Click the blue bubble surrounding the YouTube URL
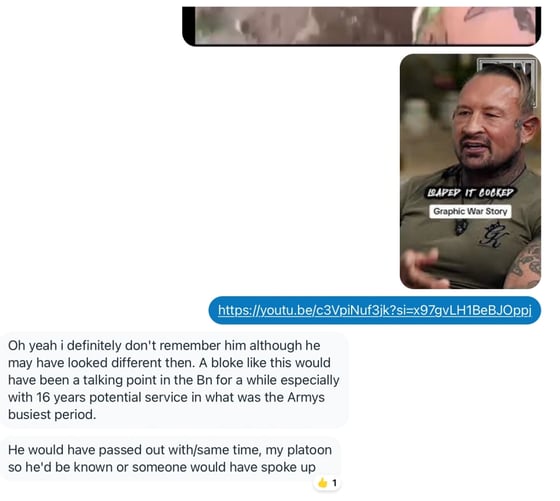The height and width of the screenshot is (501, 560). click(374, 310)
